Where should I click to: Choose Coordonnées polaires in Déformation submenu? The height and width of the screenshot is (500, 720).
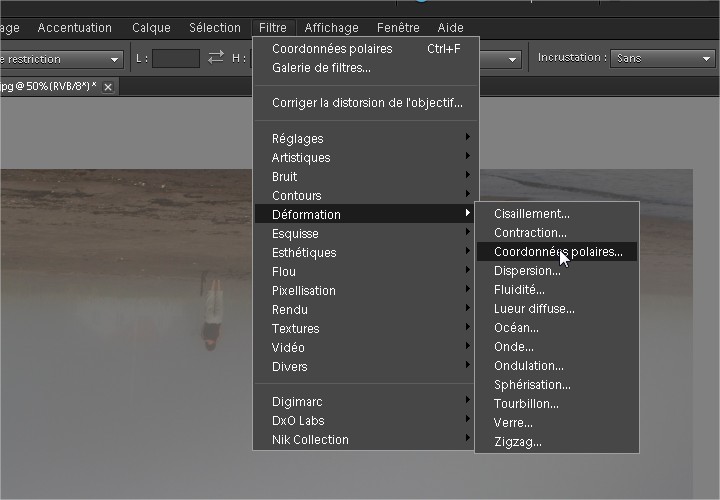click(557, 252)
